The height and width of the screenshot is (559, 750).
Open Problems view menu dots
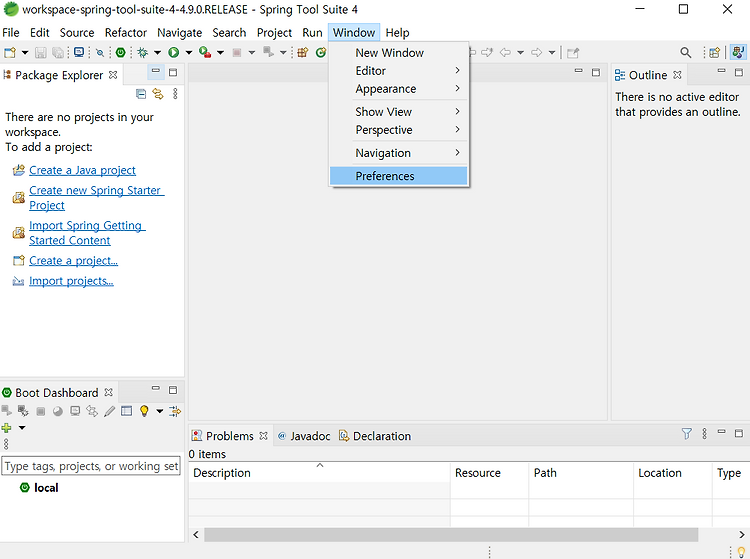coord(704,434)
